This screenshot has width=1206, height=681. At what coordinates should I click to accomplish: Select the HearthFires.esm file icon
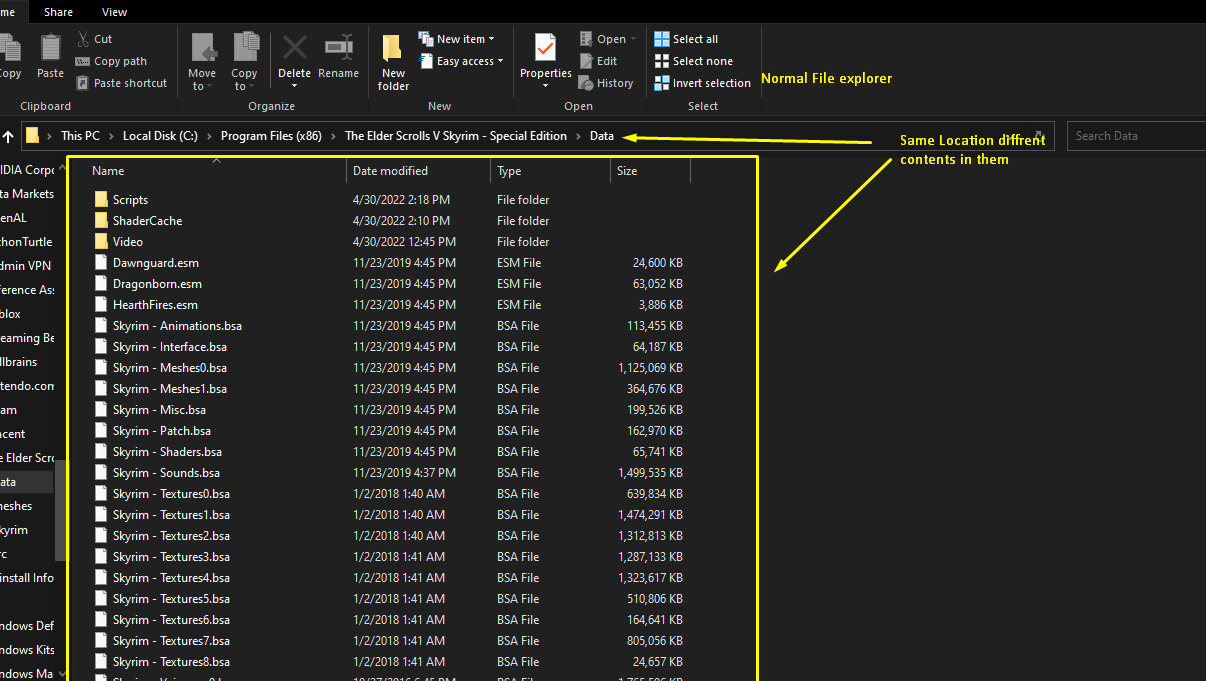(100, 305)
